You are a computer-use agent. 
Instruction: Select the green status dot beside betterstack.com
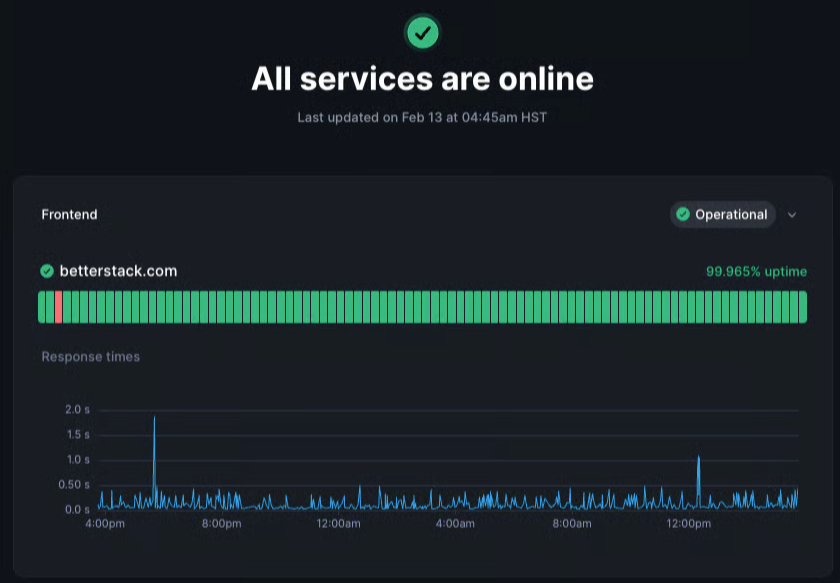47,271
